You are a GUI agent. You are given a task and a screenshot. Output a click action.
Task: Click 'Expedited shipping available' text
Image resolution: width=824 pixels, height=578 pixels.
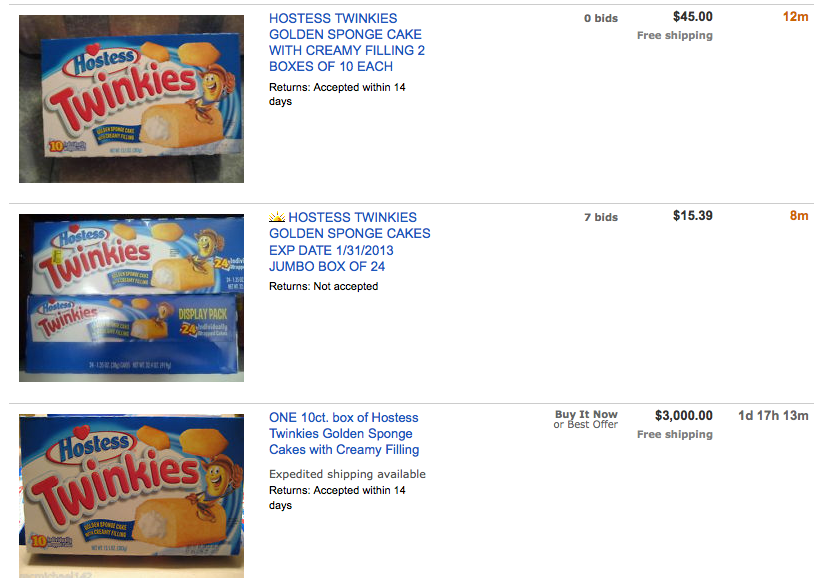(x=347, y=474)
